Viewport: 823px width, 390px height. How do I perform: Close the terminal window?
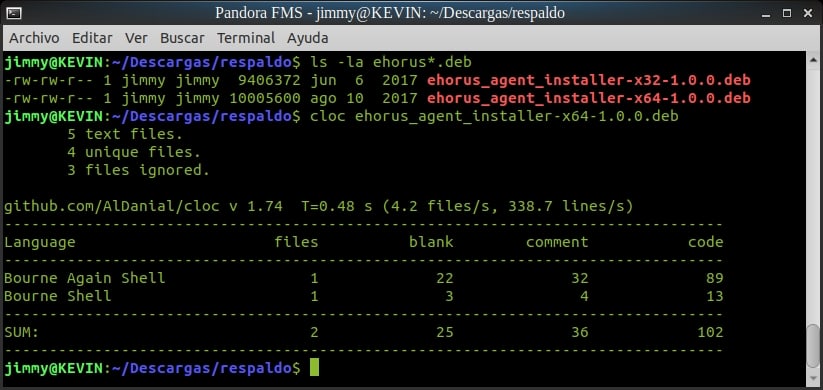808,13
